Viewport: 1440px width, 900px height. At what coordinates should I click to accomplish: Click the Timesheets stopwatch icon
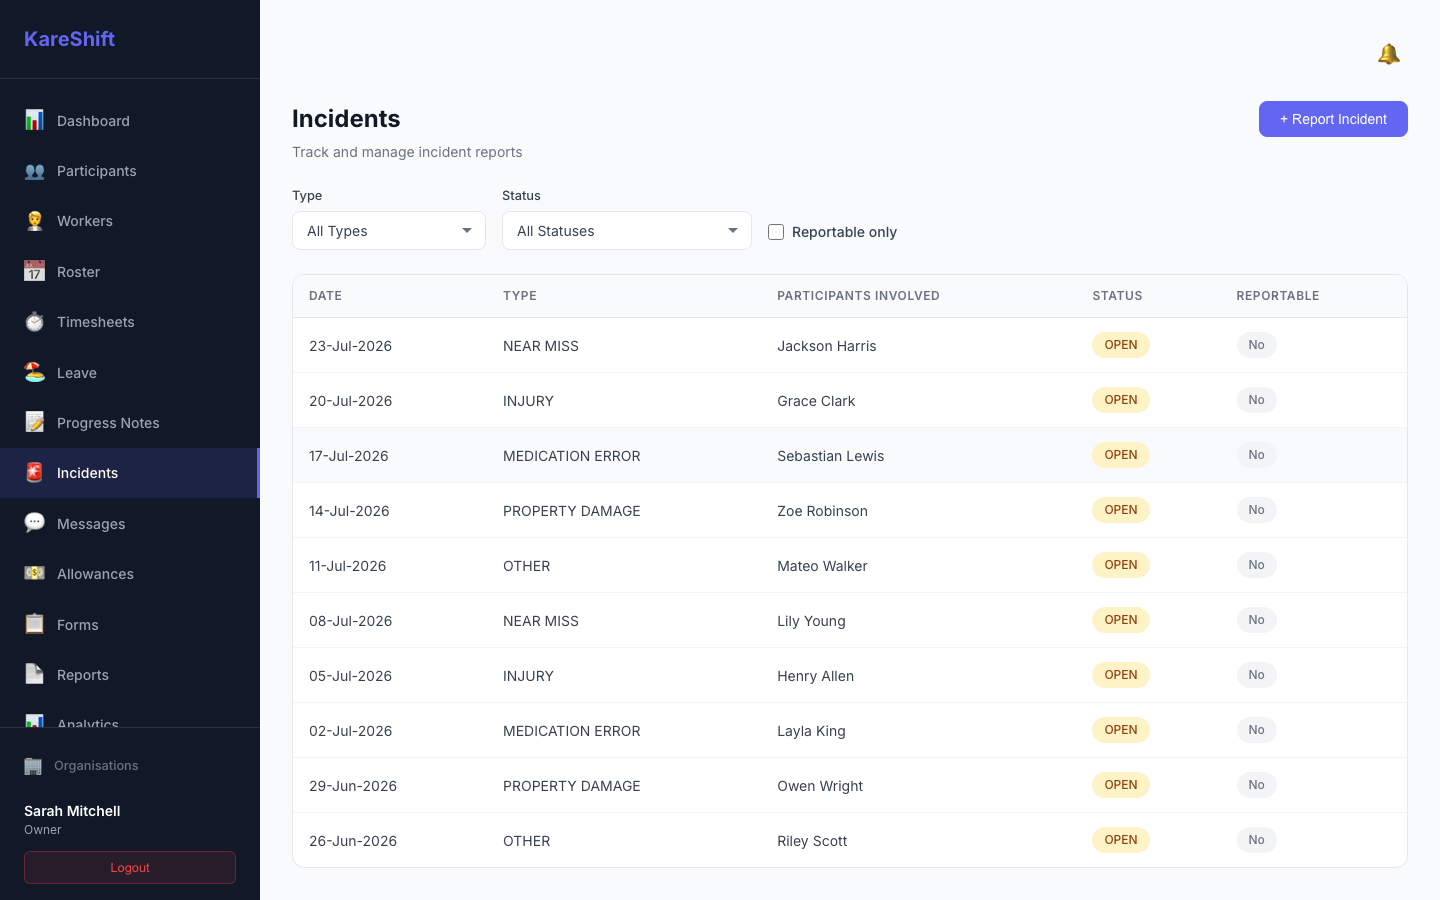click(34, 322)
